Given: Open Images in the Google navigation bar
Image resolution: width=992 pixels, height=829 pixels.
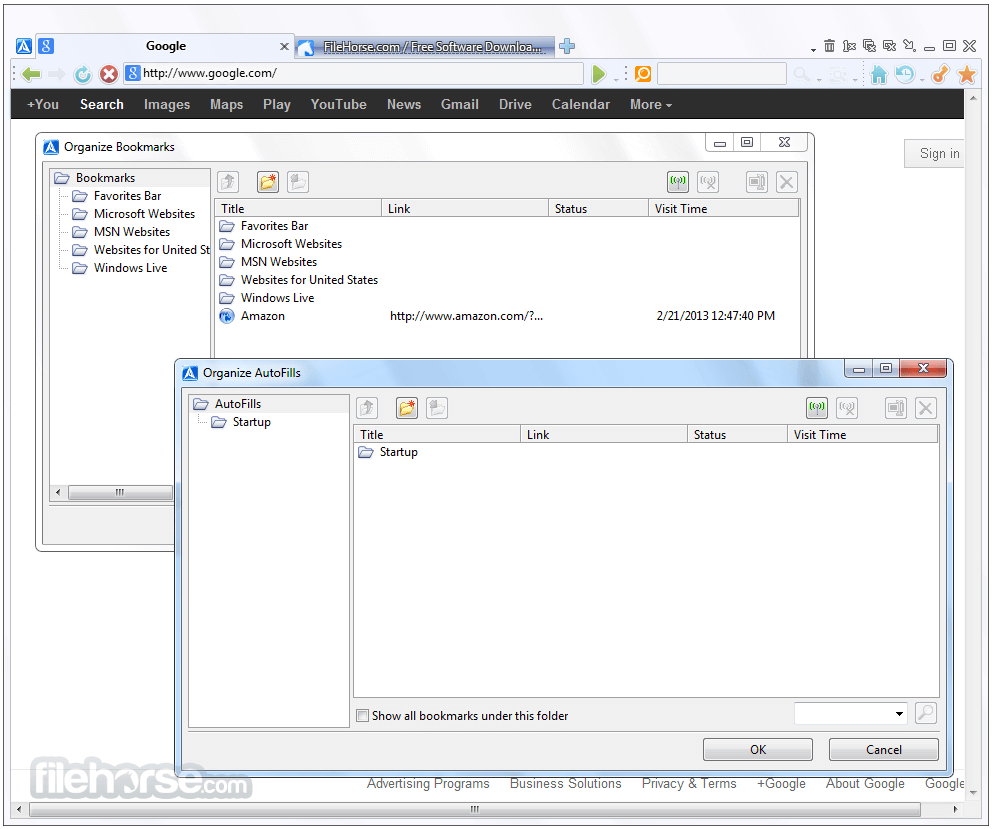Looking at the screenshot, I should tap(166, 105).
